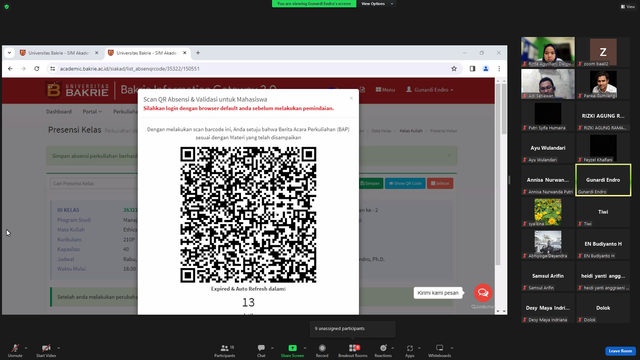
Task: Open the Portal menu
Action: [x=92, y=111]
